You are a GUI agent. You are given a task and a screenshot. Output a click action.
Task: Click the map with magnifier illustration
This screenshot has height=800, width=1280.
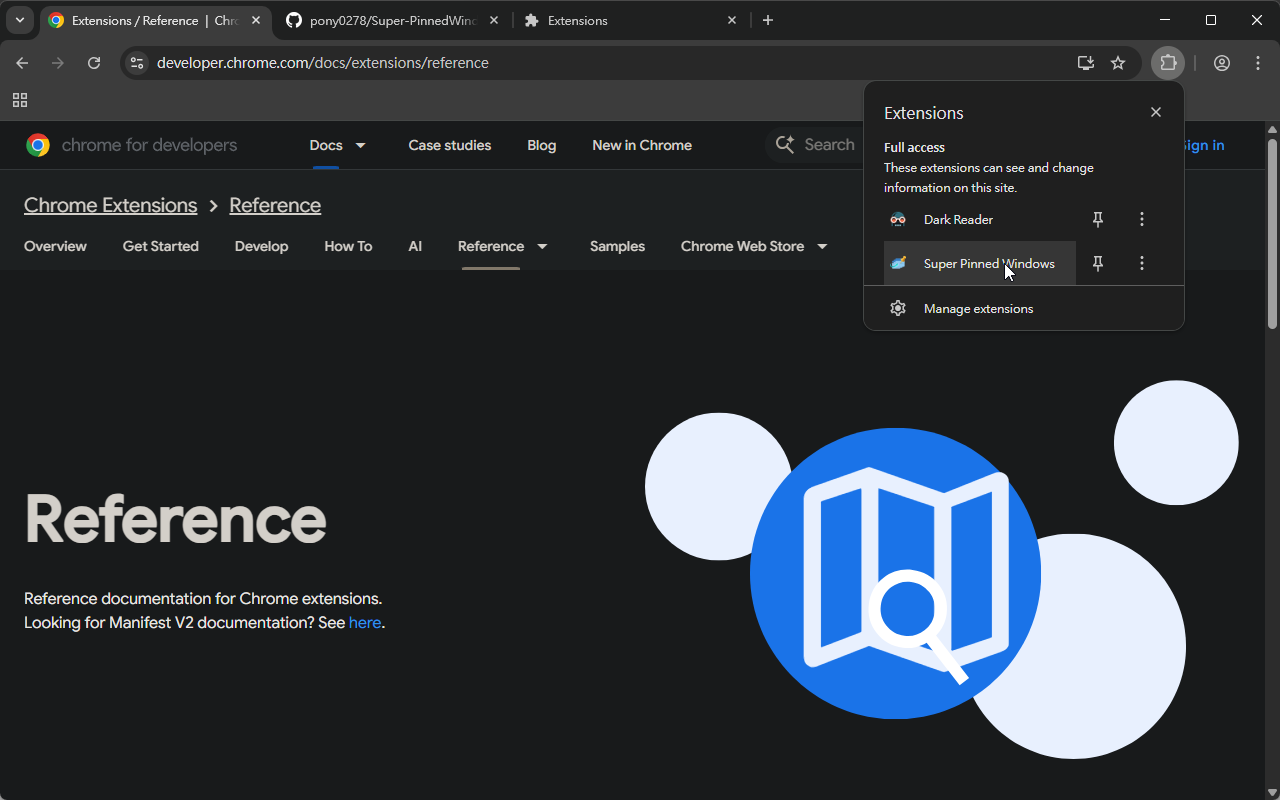(x=895, y=573)
